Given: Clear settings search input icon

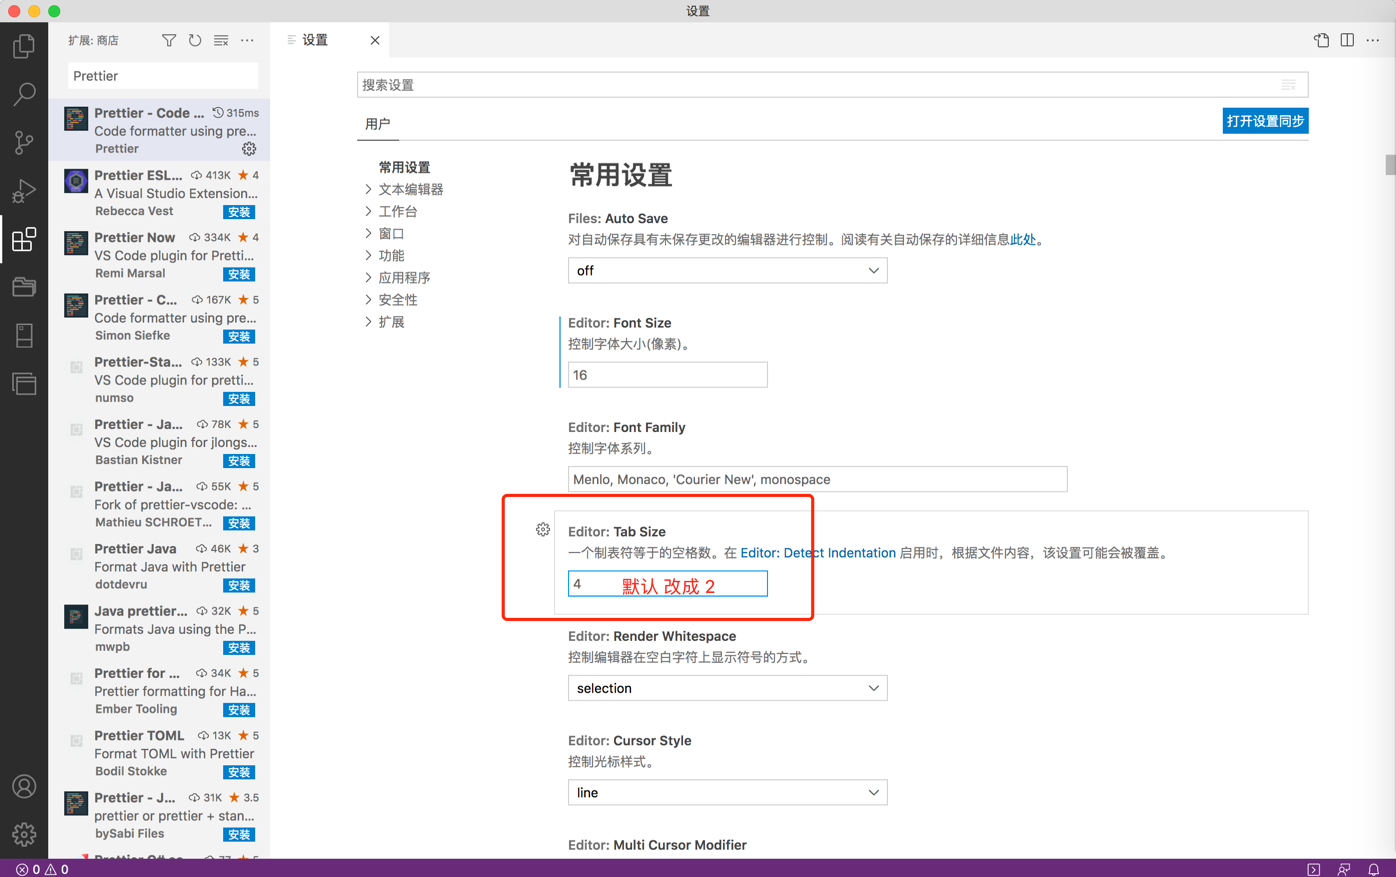Looking at the screenshot, I should (x=1289, y=85).
